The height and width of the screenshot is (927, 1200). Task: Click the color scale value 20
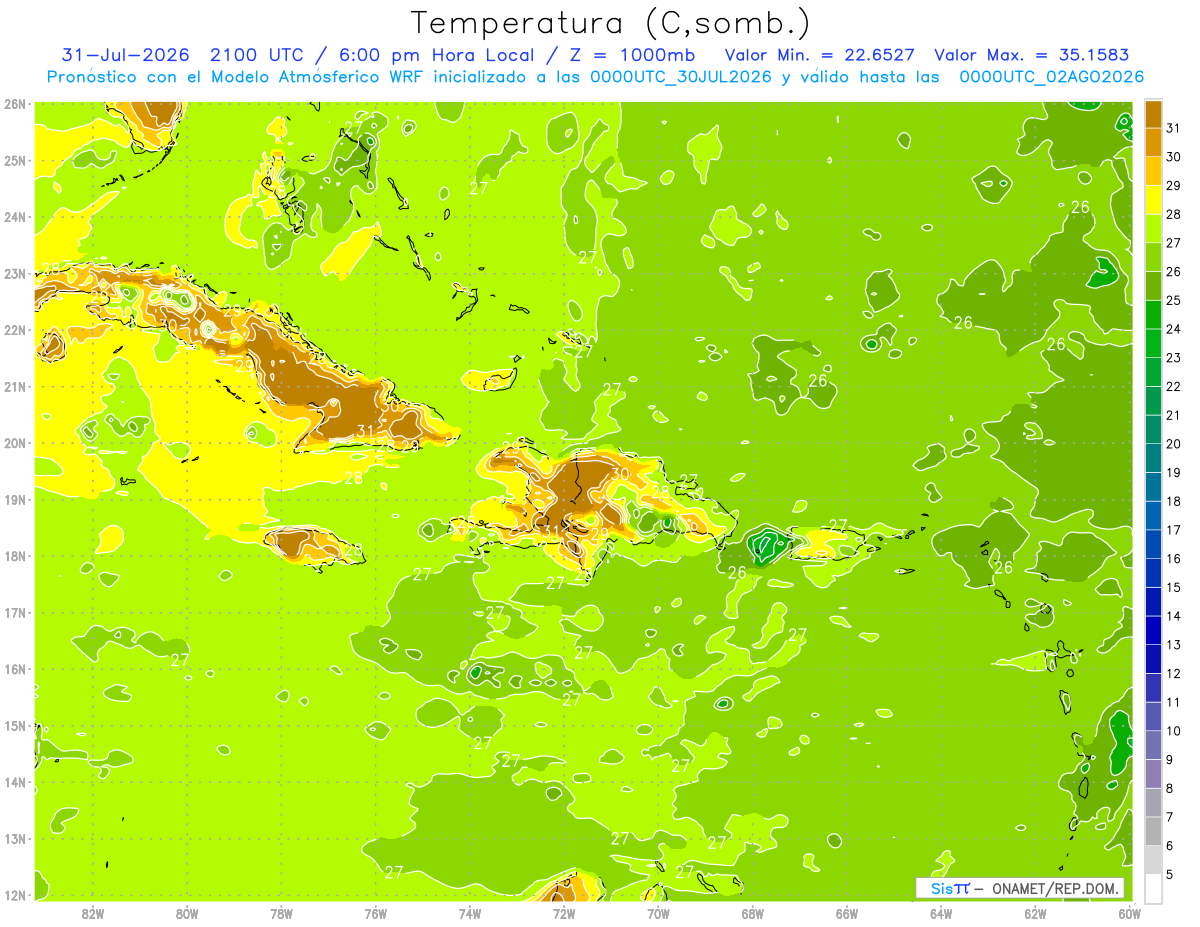(1174, 444)
